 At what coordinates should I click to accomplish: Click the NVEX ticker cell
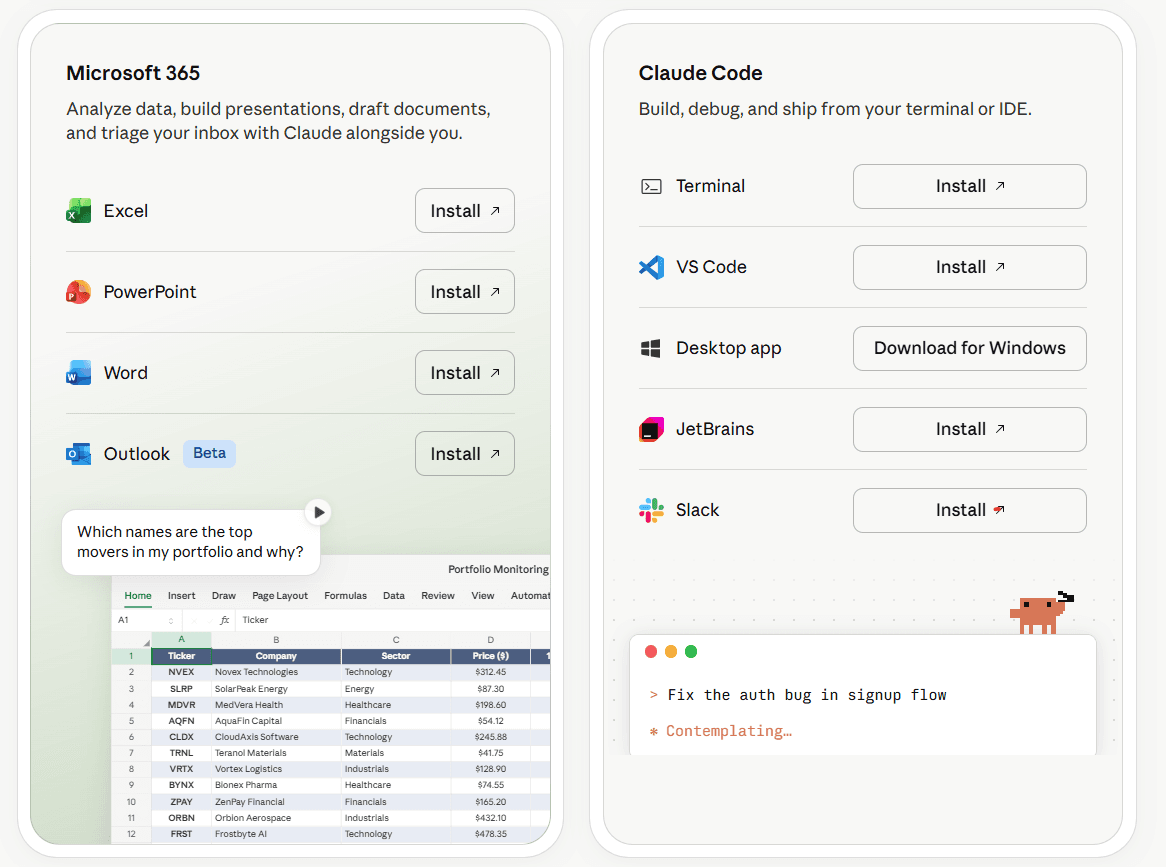pyautogui.click(x=181, y=672)
